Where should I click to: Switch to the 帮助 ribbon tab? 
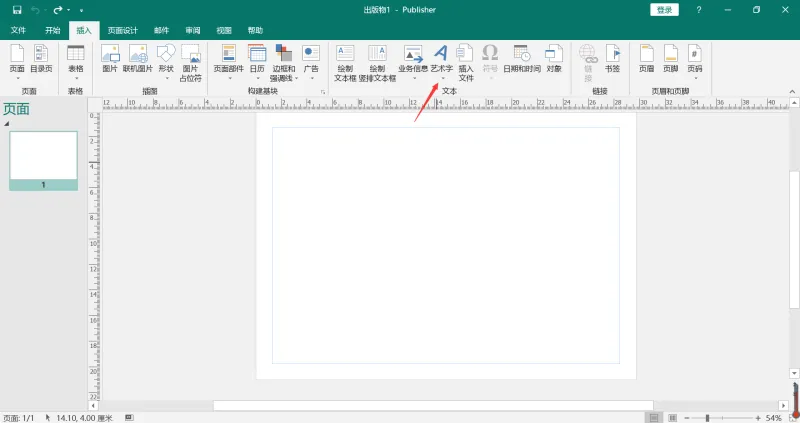click(x=255, y=30)
